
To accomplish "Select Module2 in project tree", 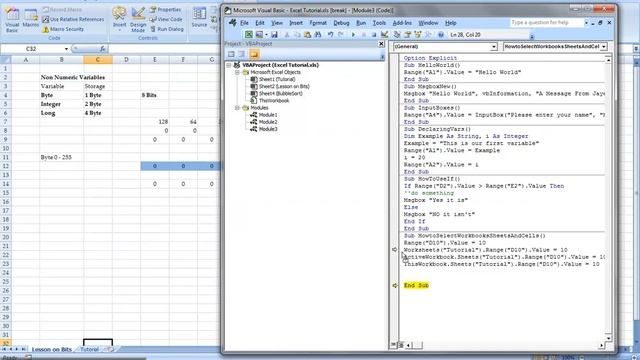I will (268, 122).
